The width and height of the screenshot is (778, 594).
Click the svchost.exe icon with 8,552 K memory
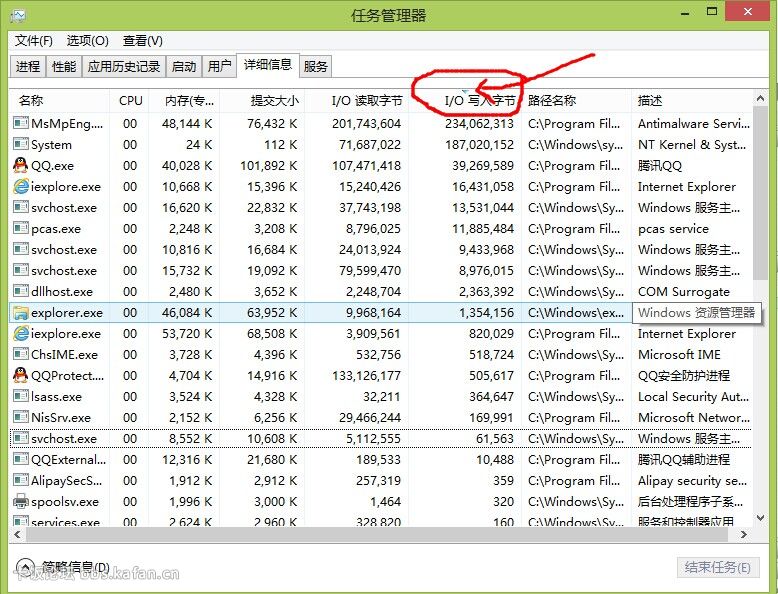21,438
